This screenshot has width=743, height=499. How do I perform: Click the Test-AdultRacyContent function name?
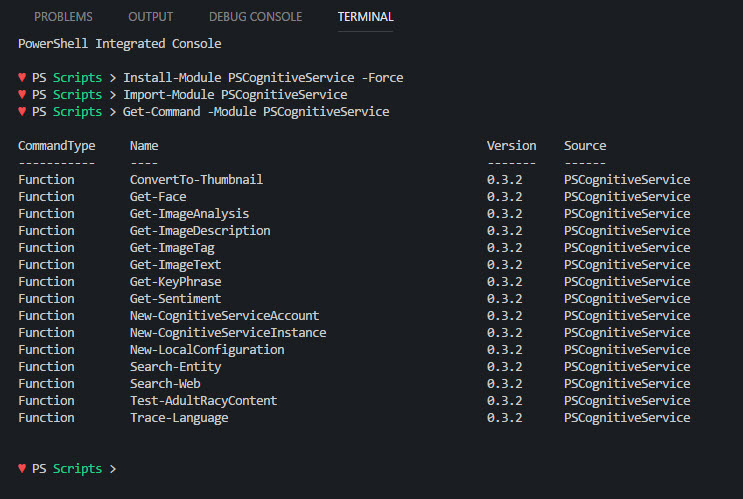coord(203,401)
